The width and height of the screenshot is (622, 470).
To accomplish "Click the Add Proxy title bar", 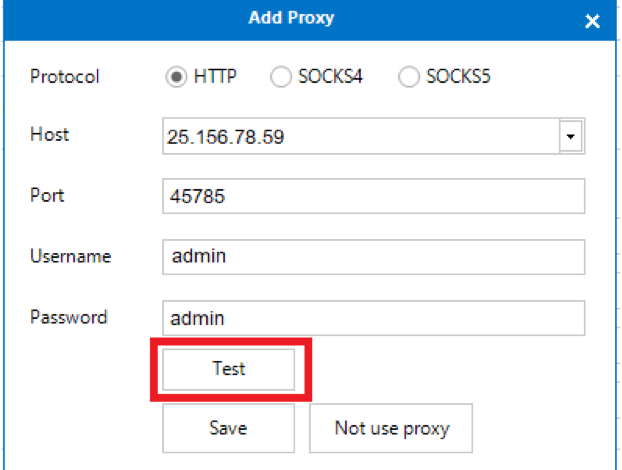I will pyautogui.click(x=292, y=18).
